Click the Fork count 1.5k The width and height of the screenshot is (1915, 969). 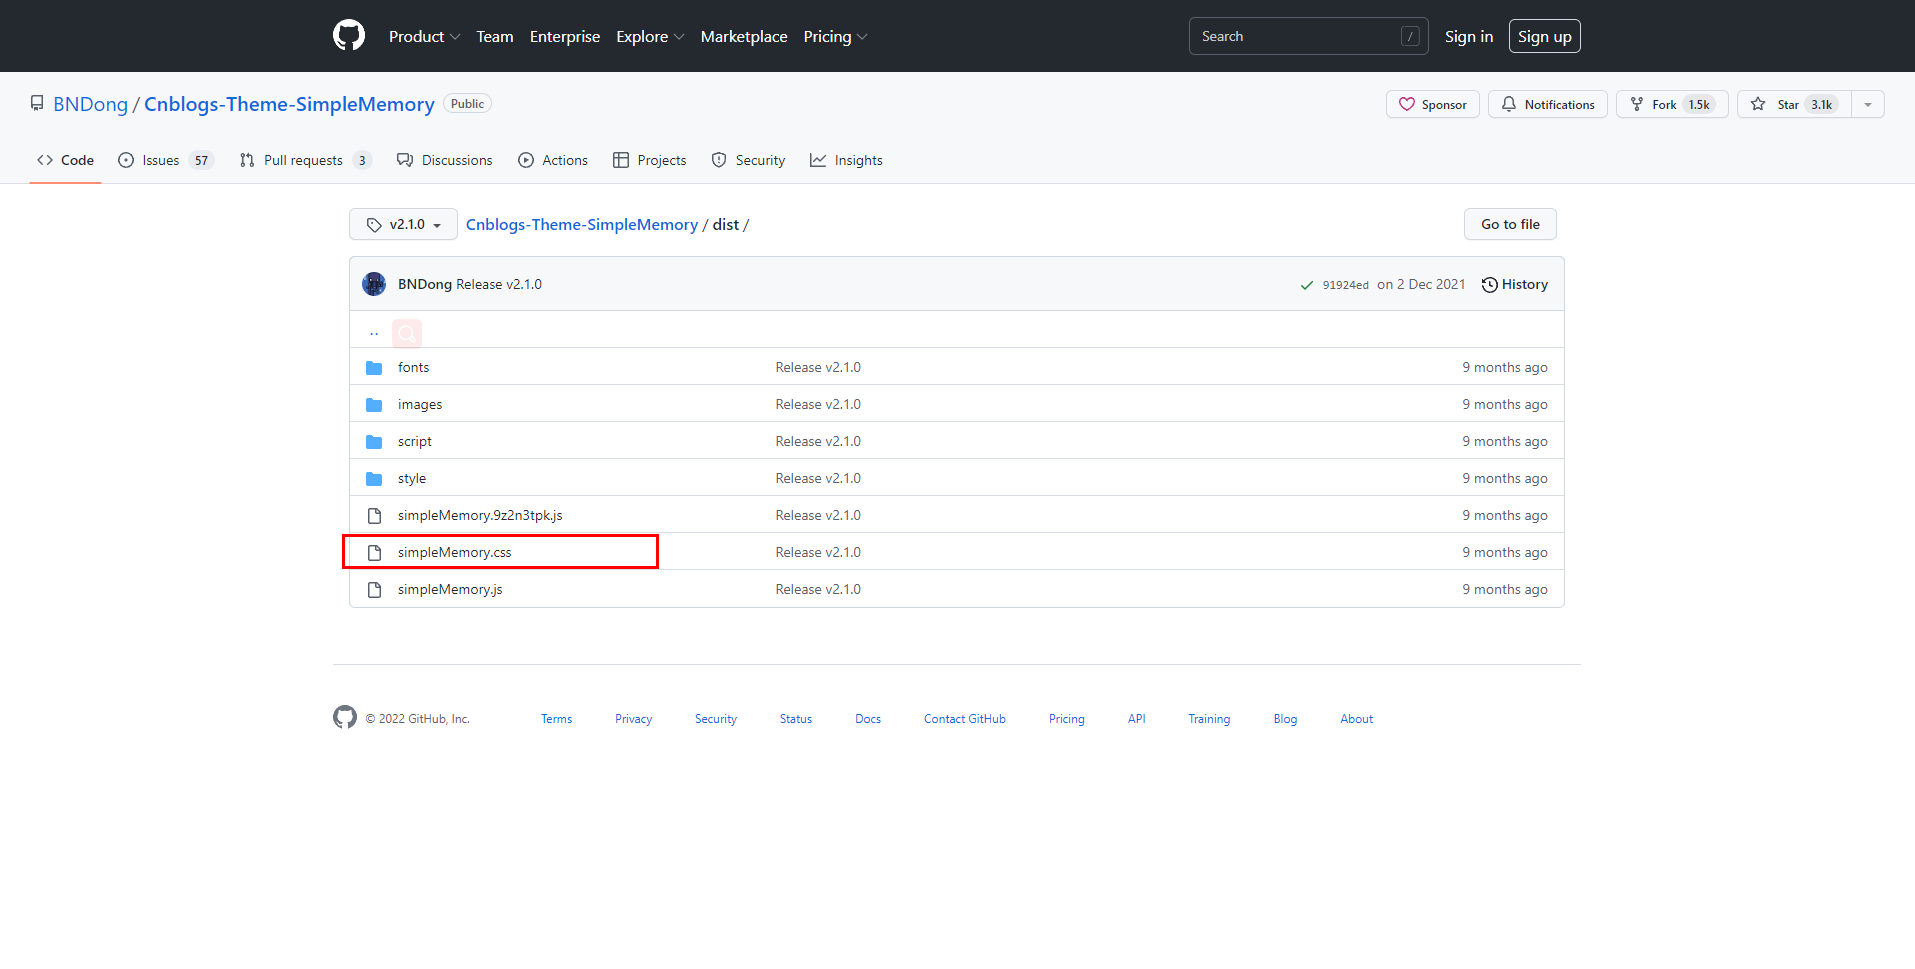[x=1699, y=104]
